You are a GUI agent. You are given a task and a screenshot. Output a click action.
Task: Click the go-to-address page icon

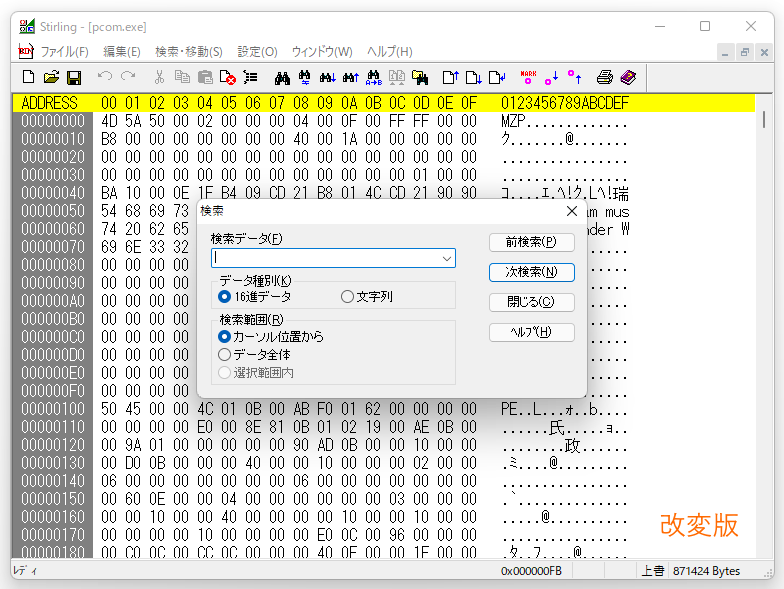(x=497, y=77)
